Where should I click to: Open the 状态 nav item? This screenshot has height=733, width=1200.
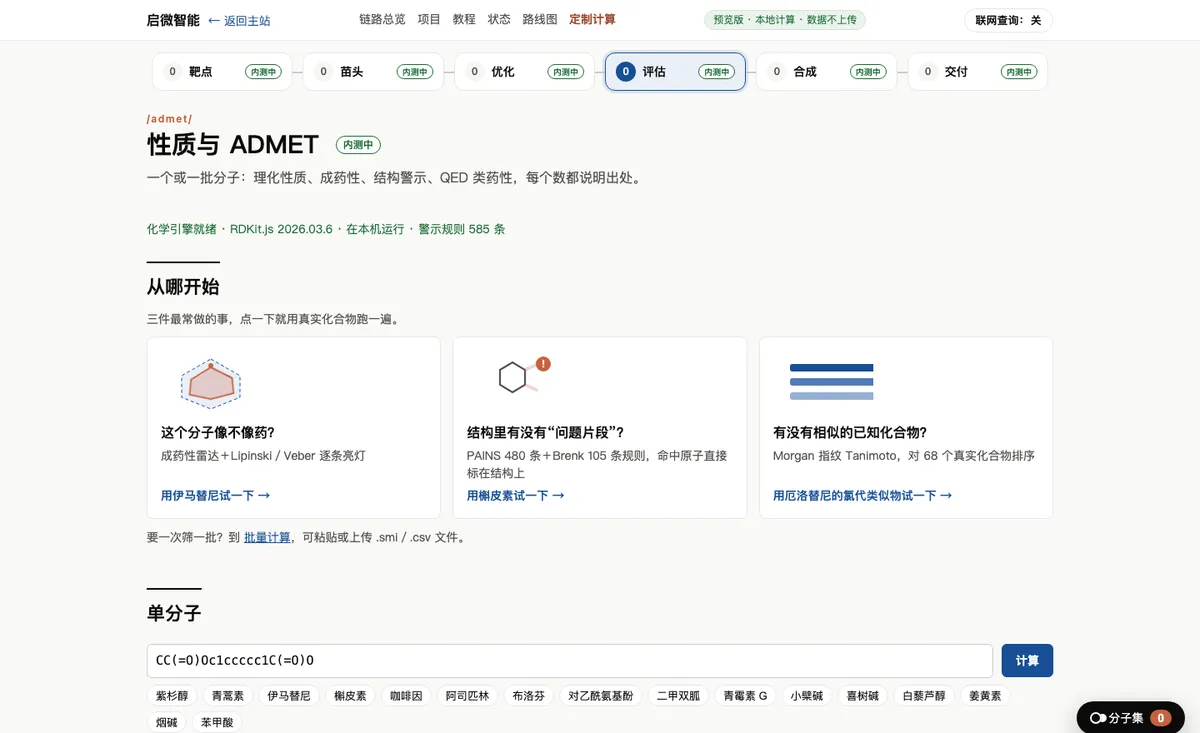tap(499, 19)
